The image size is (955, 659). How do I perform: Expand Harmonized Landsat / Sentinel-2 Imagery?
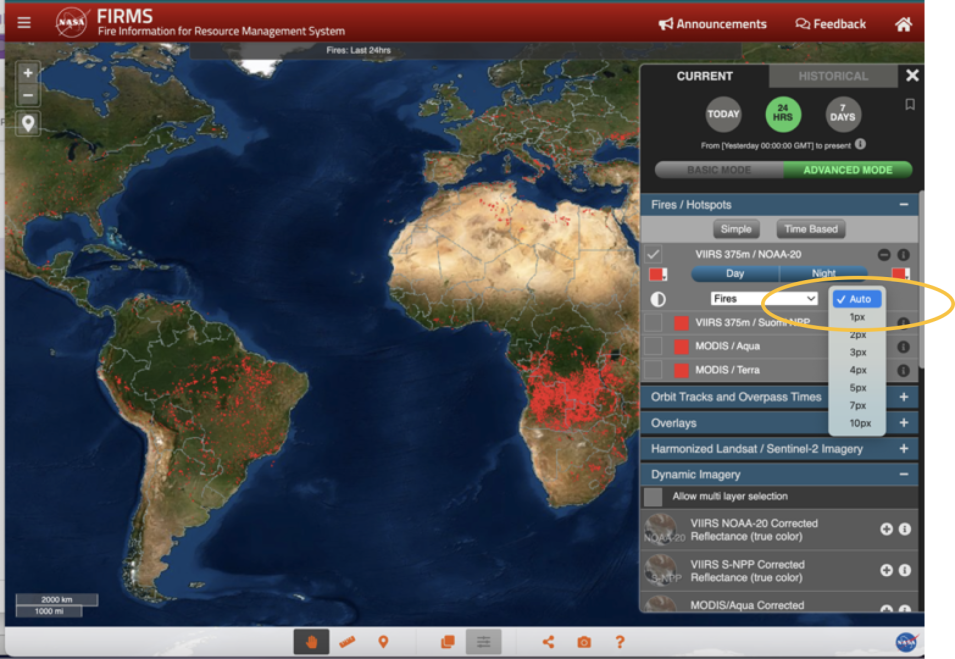tap(904, 449)
